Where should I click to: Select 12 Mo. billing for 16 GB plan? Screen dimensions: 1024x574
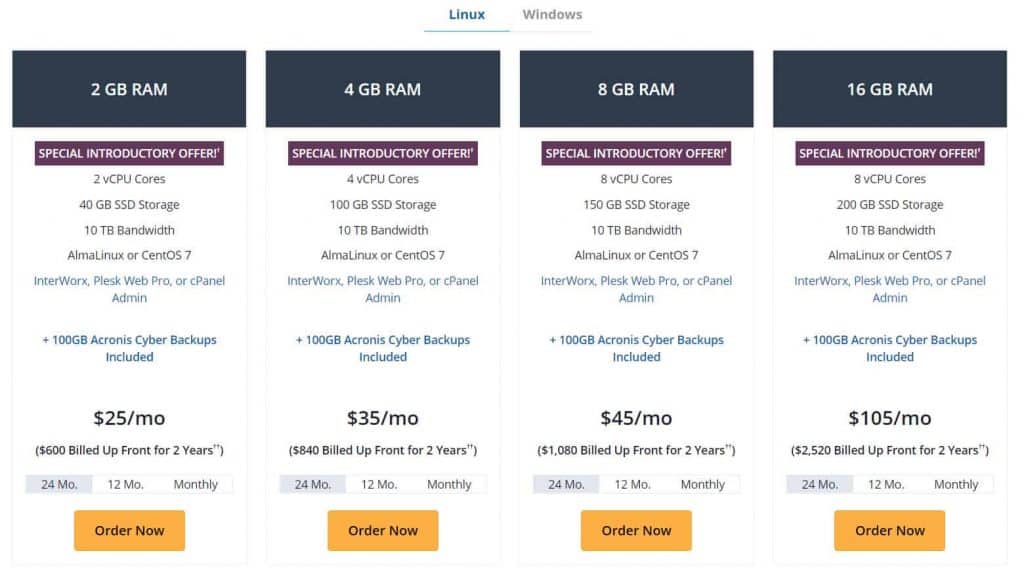point(887,484)
